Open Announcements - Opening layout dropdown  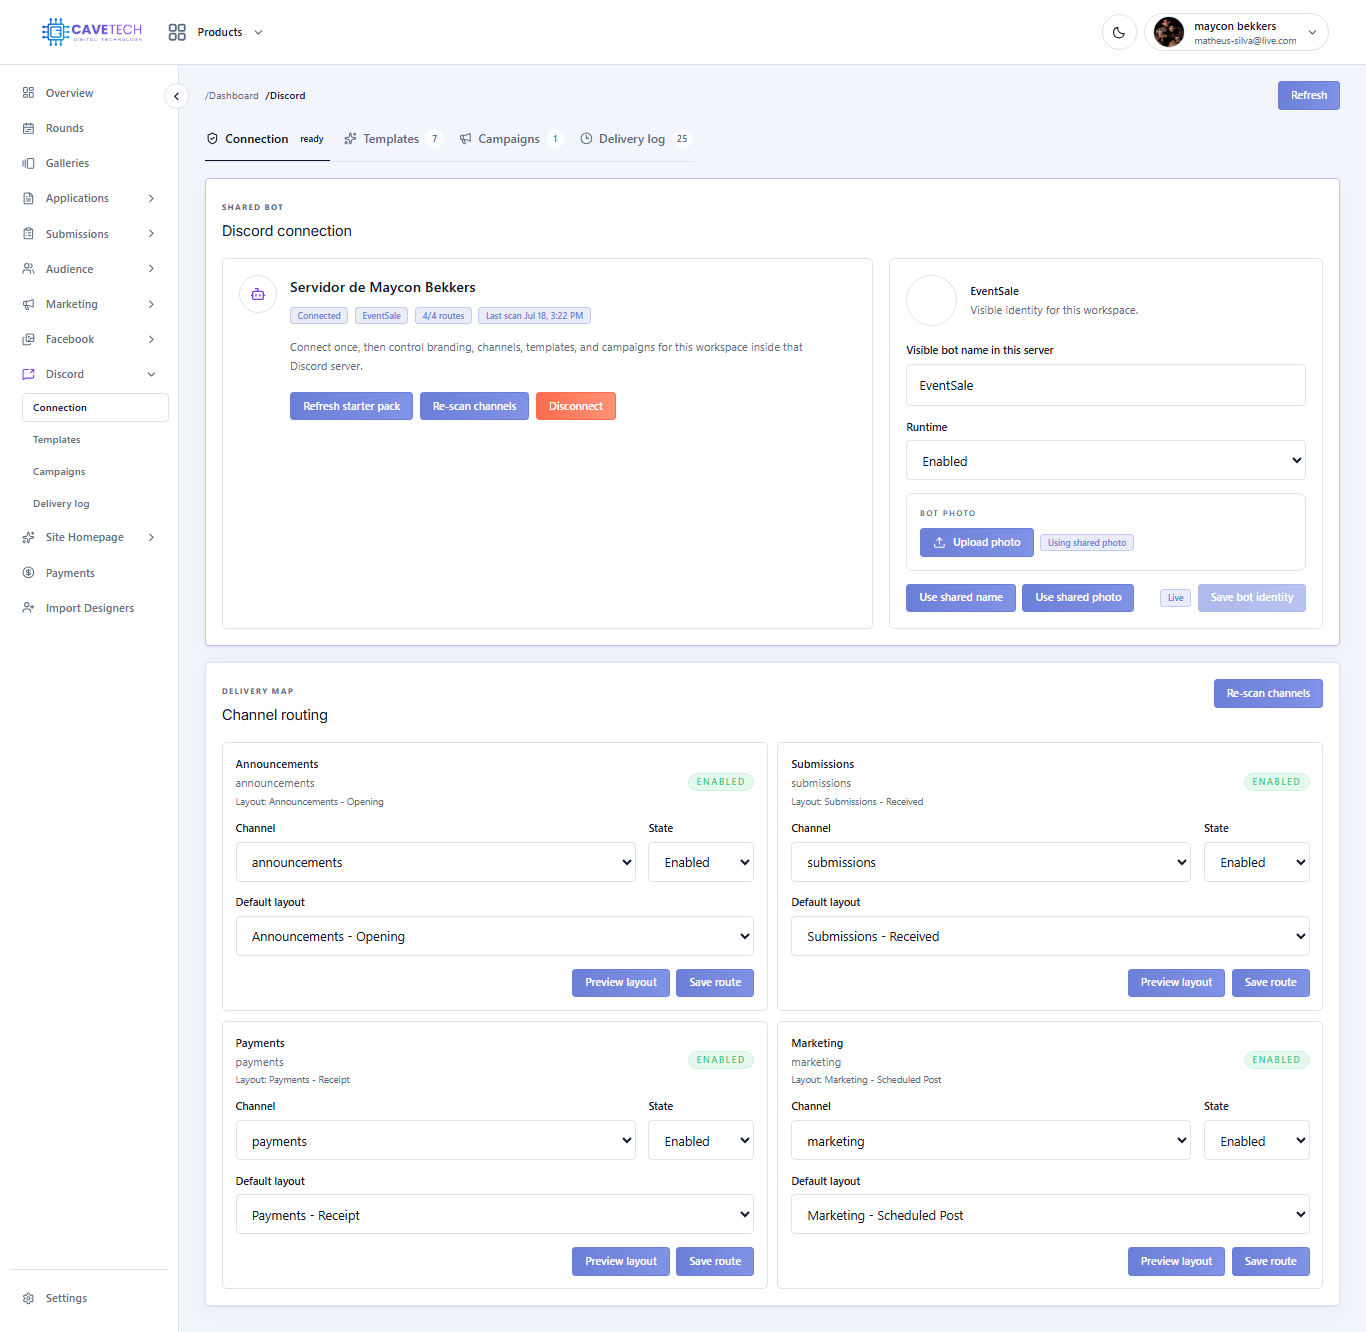(495, 936)
